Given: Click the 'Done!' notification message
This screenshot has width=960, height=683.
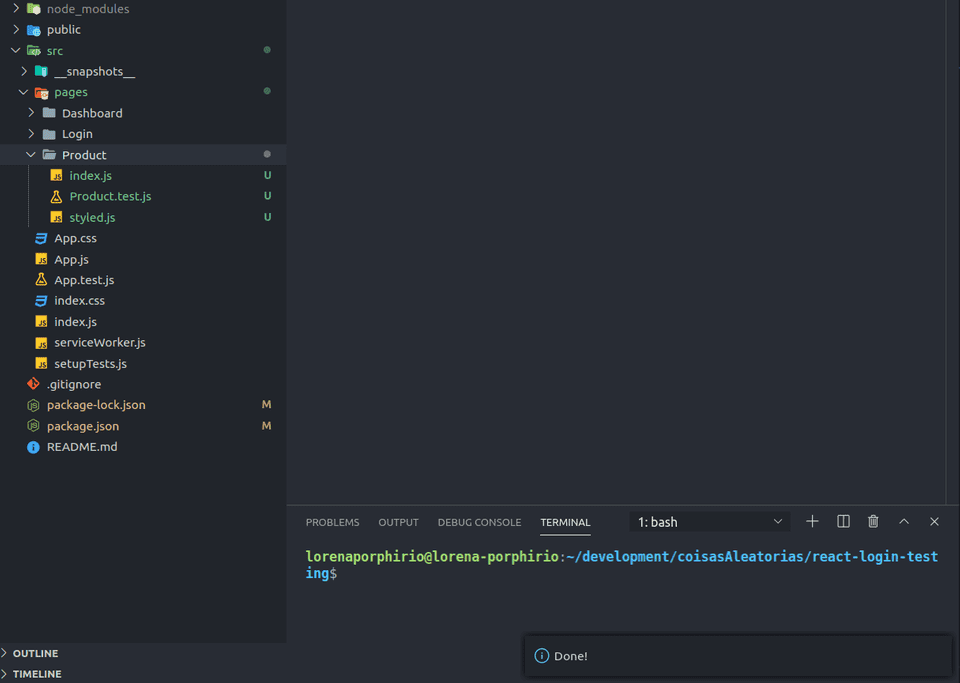Looking at the screenshot, I should pyautogui.click(x=571, y=657).
